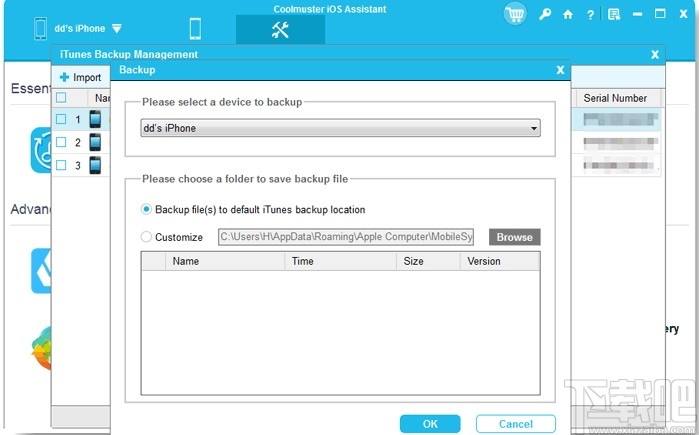Click phone icon in backup row 2

coord(95,142)
